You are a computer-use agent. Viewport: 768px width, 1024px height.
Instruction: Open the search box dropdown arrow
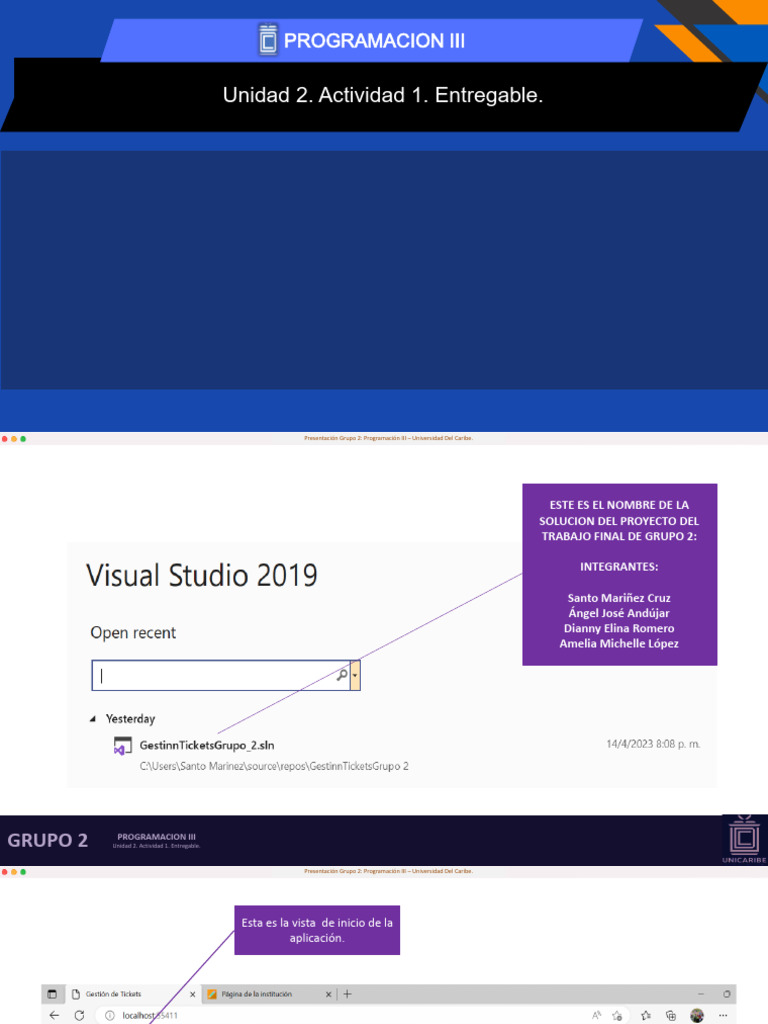pos(355,676)
